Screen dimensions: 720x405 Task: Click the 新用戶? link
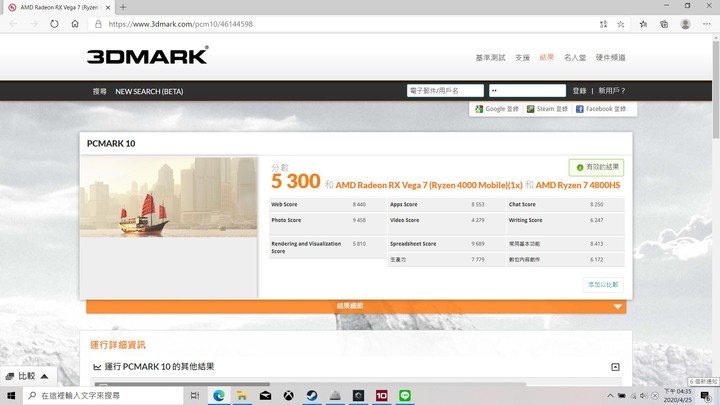pos(611,90)
